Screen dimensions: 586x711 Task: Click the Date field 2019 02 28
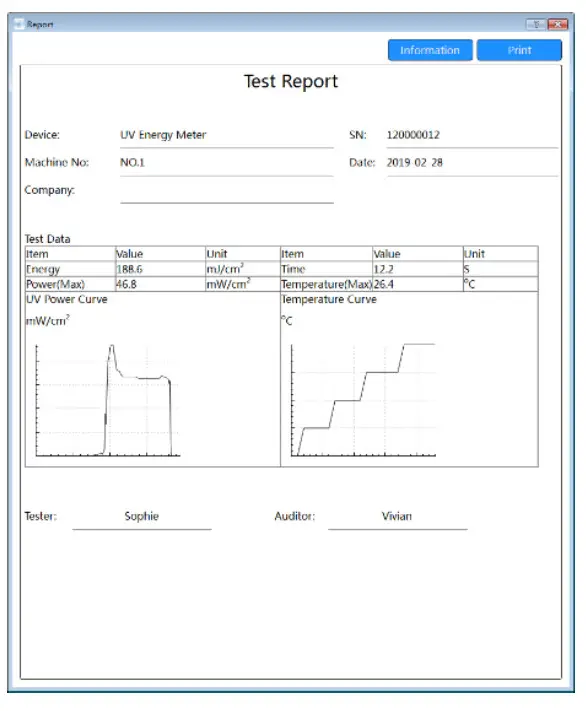[x=472, y=163]
